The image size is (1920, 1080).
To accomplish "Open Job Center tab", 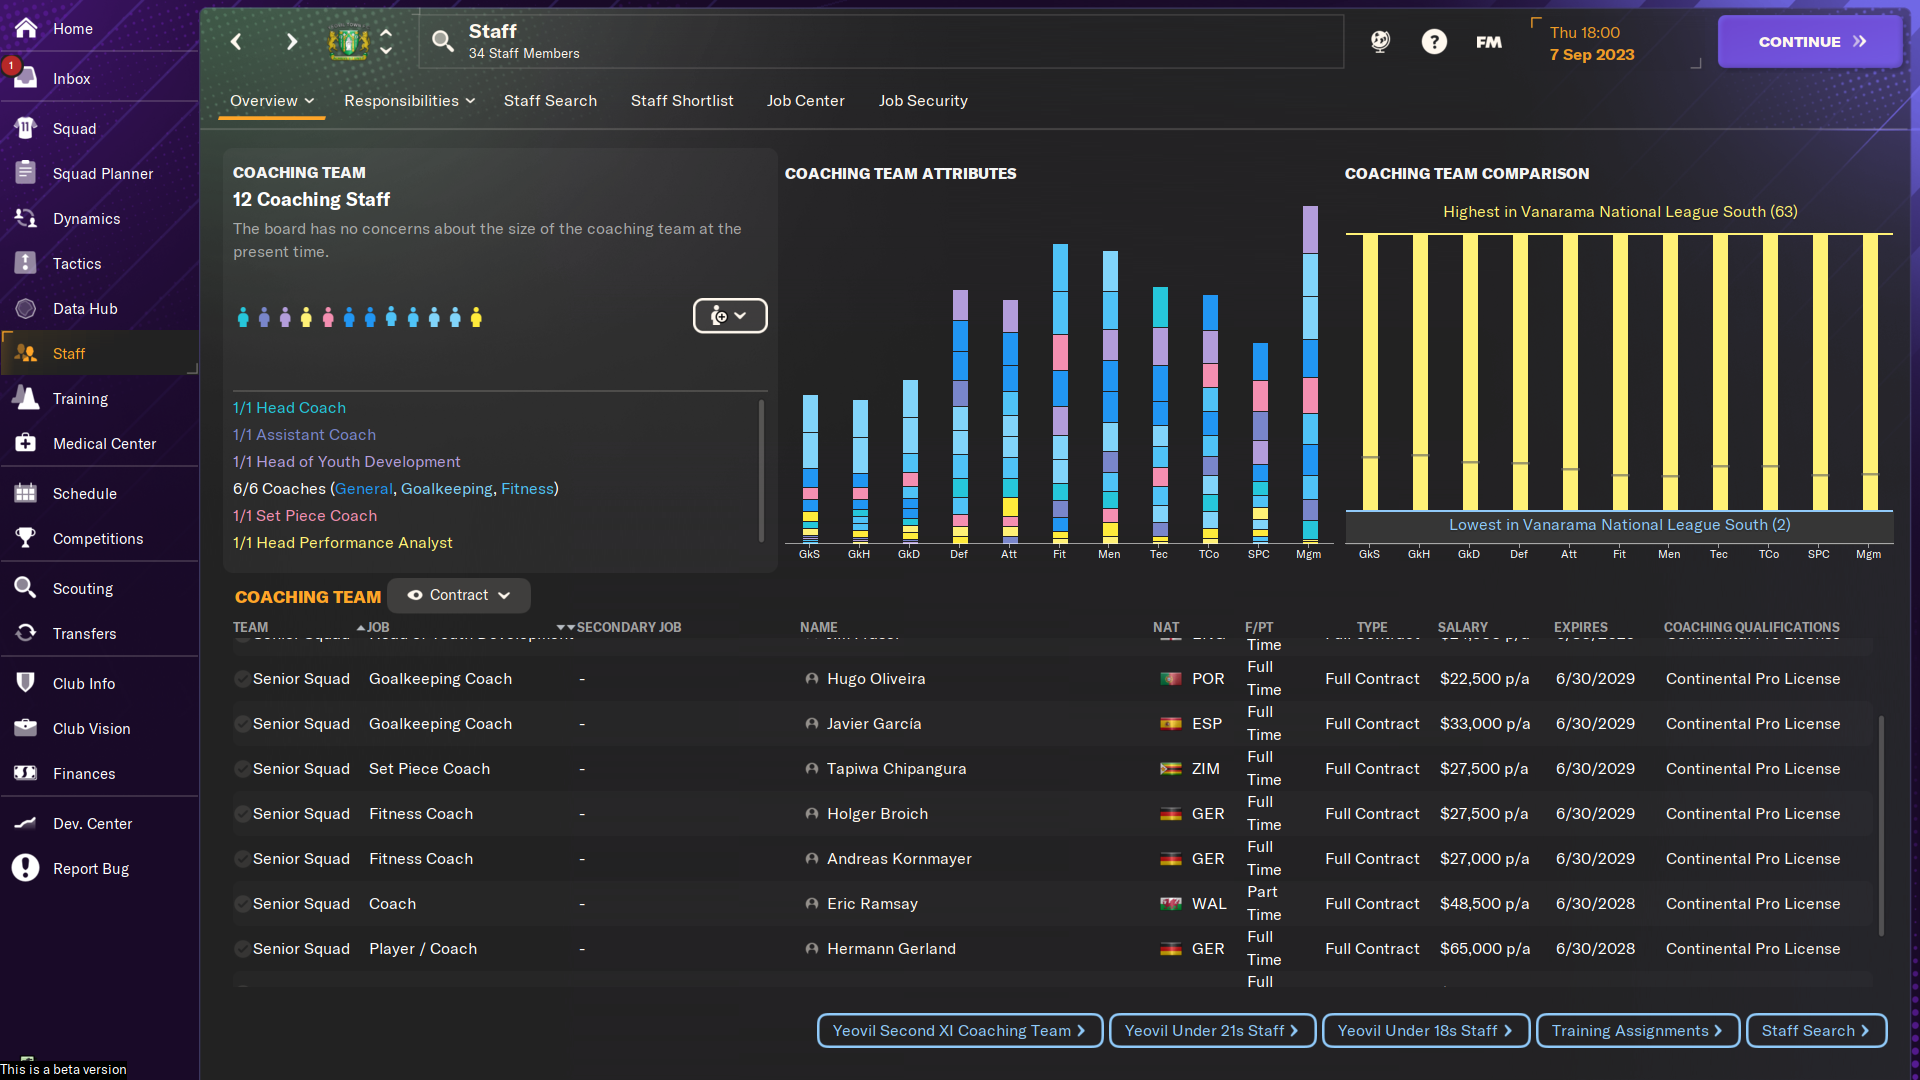I will 806,101.
